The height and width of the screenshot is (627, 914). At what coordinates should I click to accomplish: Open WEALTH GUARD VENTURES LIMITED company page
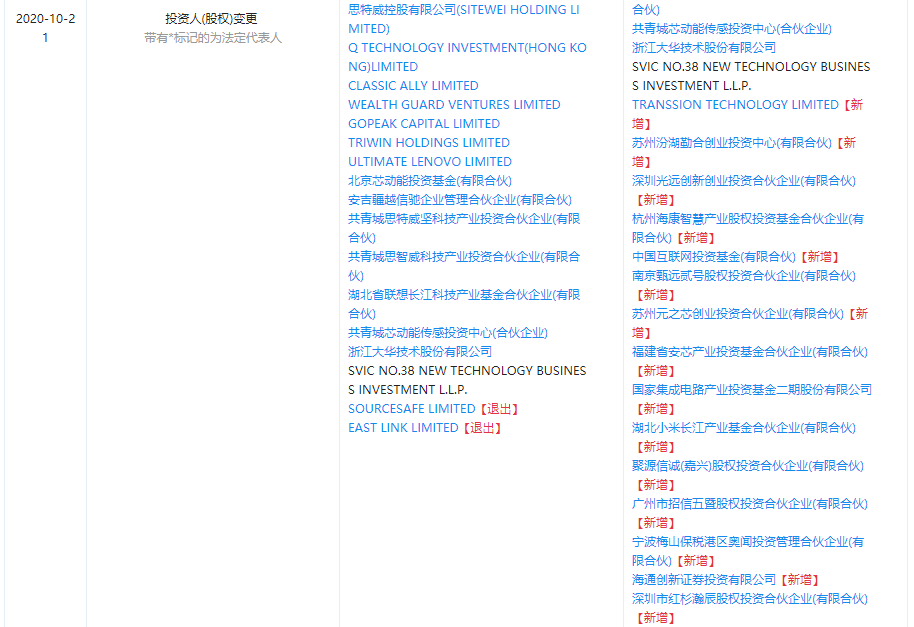[454, 105]
